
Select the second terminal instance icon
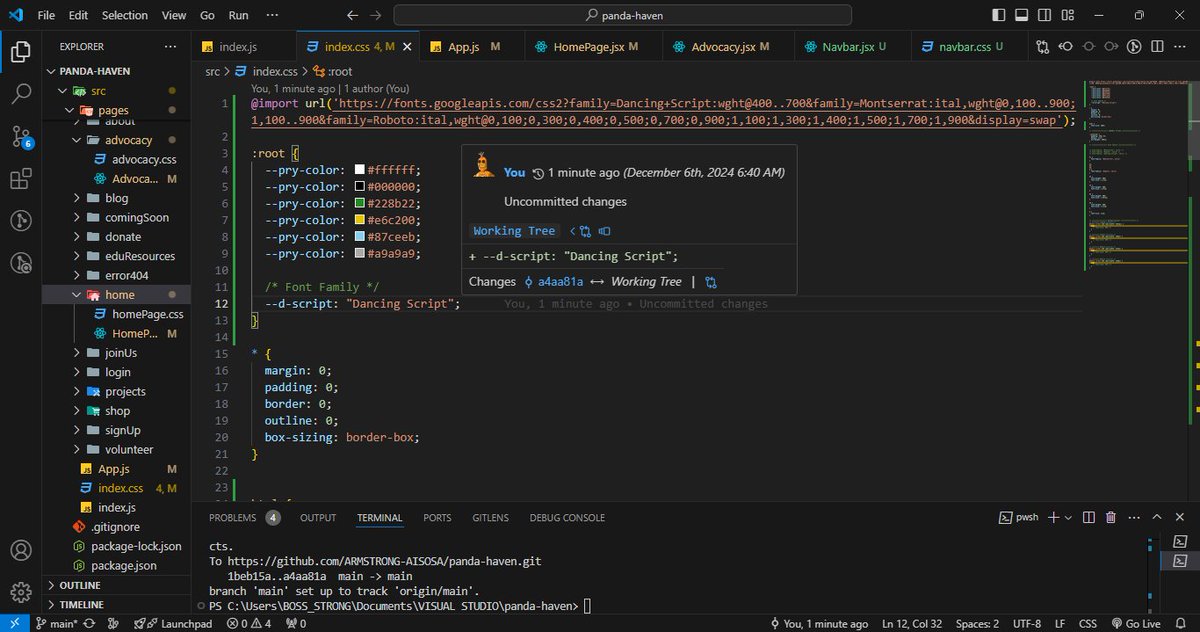pyautogui.click(x=1181, y=562)
